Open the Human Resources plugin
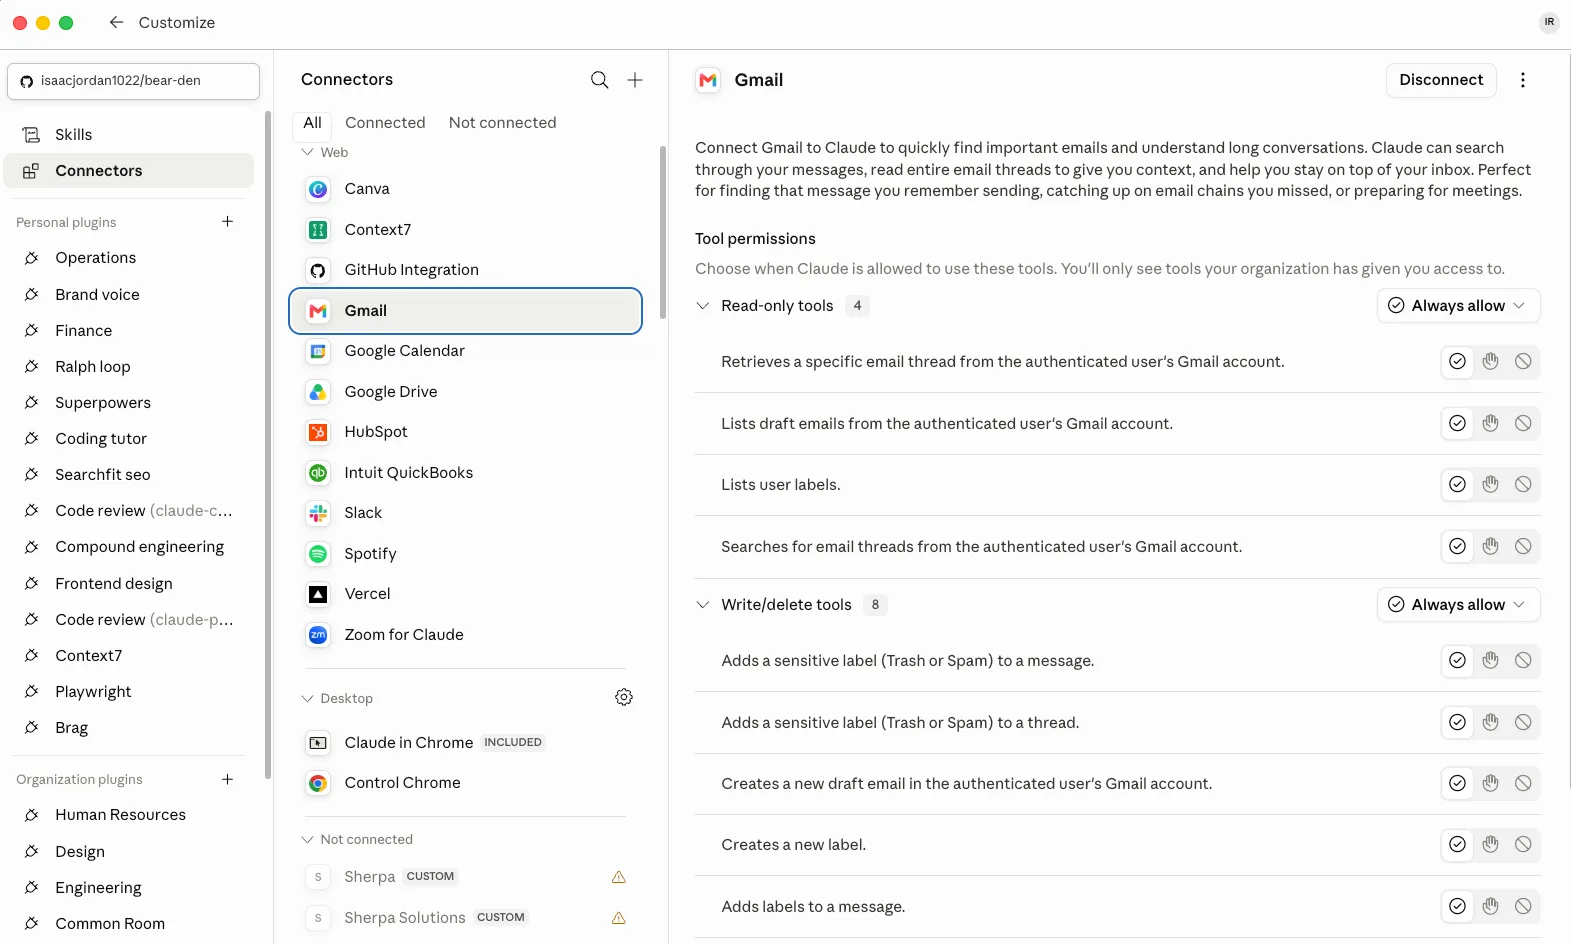1571x944 pixels. point(129,815)
